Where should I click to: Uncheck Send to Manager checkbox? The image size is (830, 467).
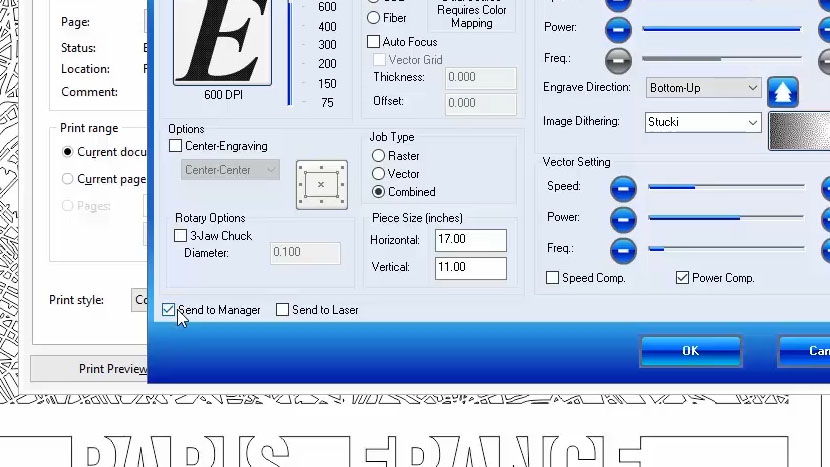click(x=169, y=310)
